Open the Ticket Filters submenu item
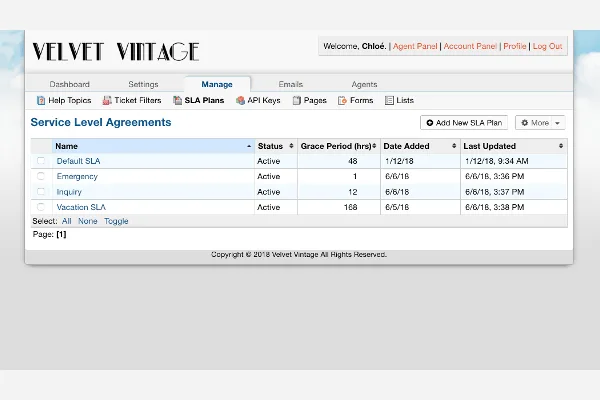This screenshot has width=600, height=400. tap(132, 101)
